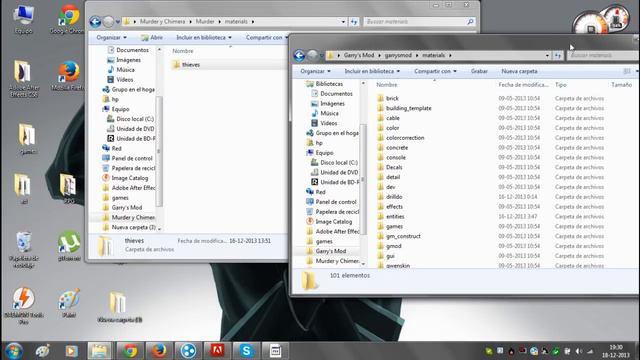Click the Back arrow in the Murder window
This screenshot has height=360, width=640.
pos(95,22)
